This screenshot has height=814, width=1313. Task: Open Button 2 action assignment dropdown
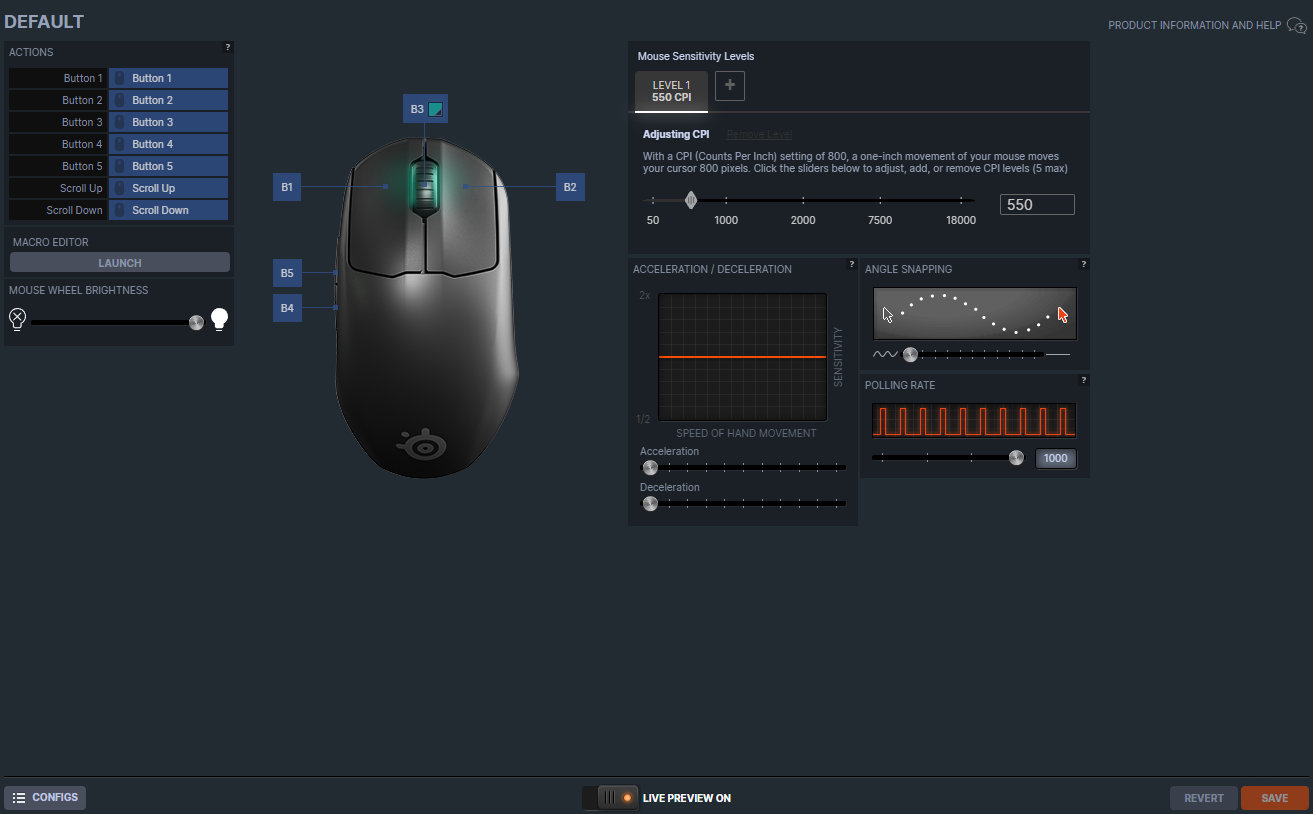pos(168,100)
